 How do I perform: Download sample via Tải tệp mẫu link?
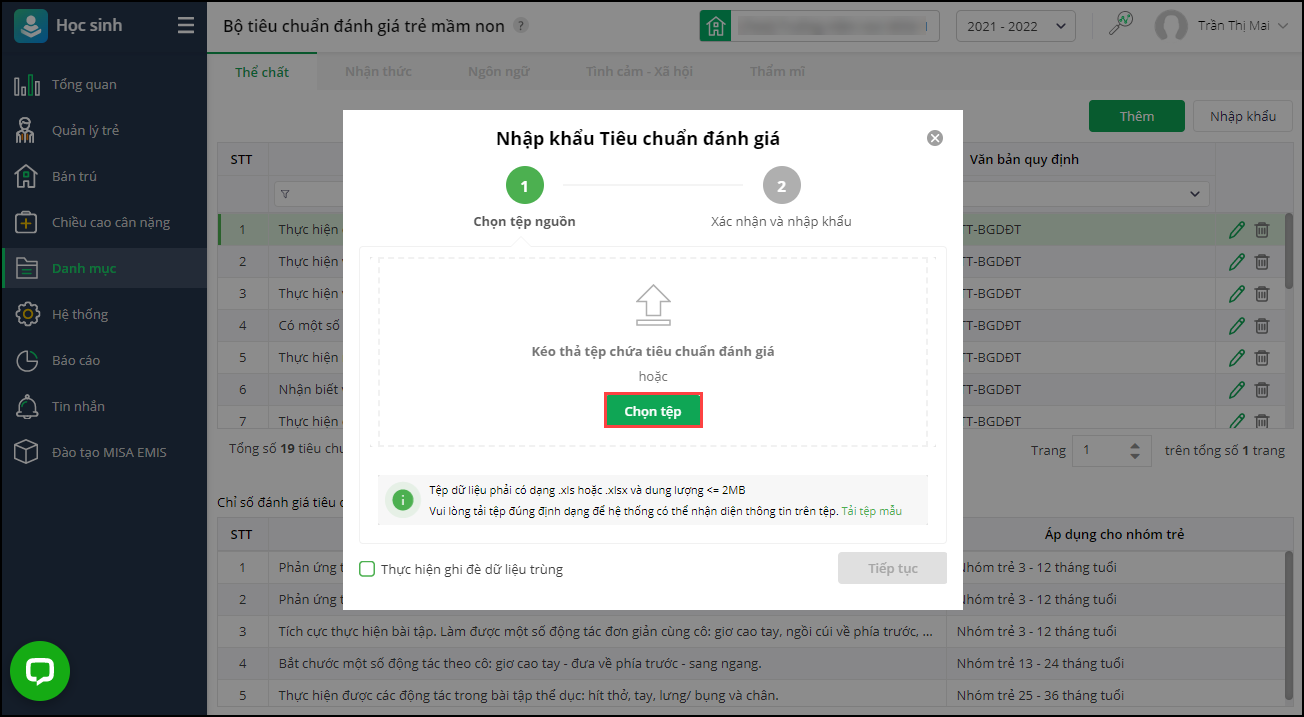[871, 511]
